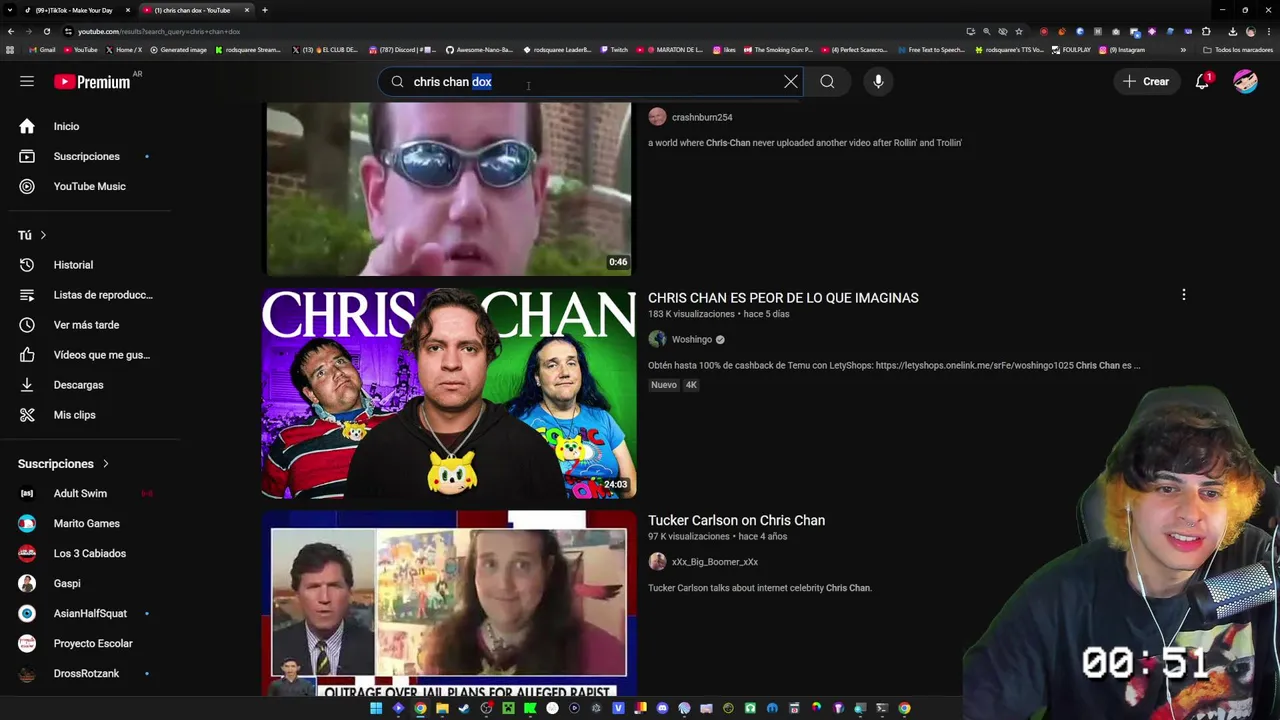Expand the Tú section chevron
The image size is (1280, 720).
pyautogui.click(x=43, y=235)
